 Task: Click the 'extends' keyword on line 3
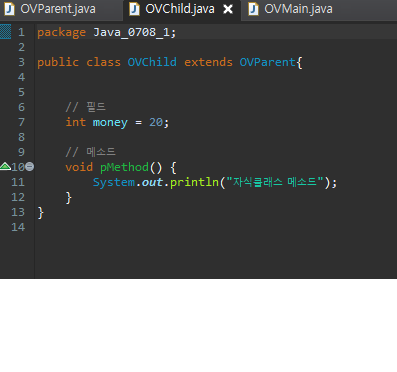point(208,62)
